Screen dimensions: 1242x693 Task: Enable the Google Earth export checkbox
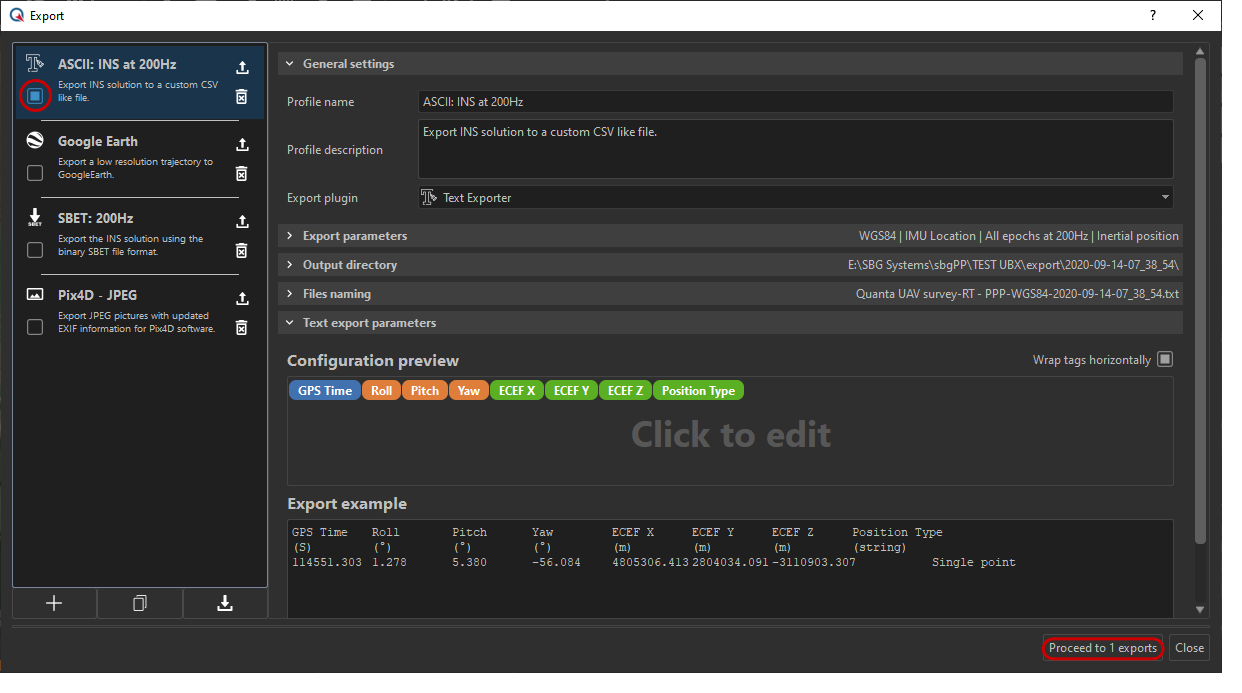pyautogui.click(x=35, y=173)
